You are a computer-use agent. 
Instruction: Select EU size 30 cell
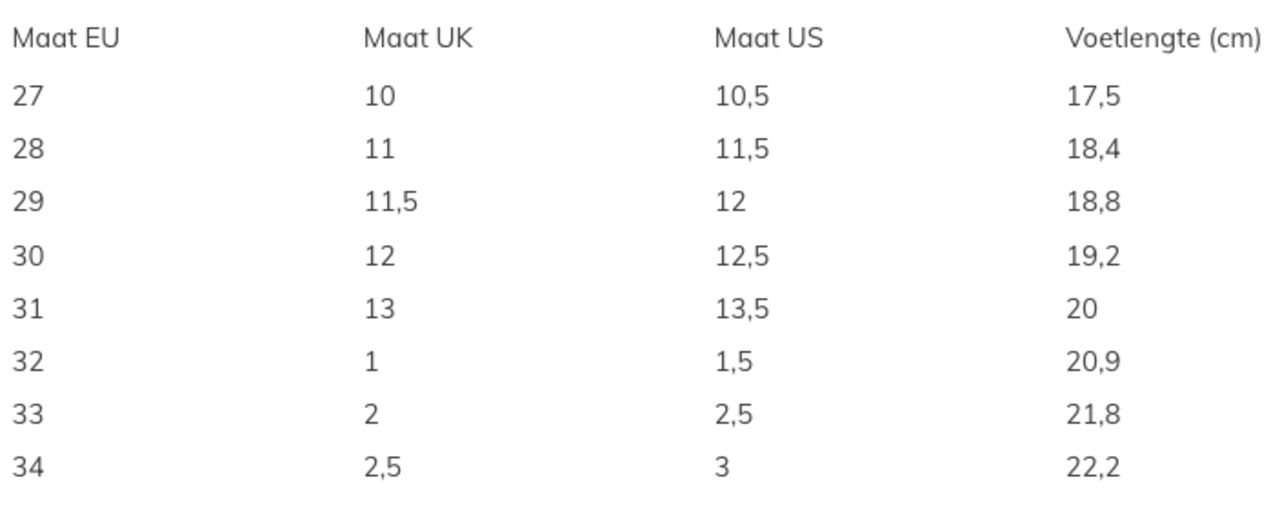point(28,256)
